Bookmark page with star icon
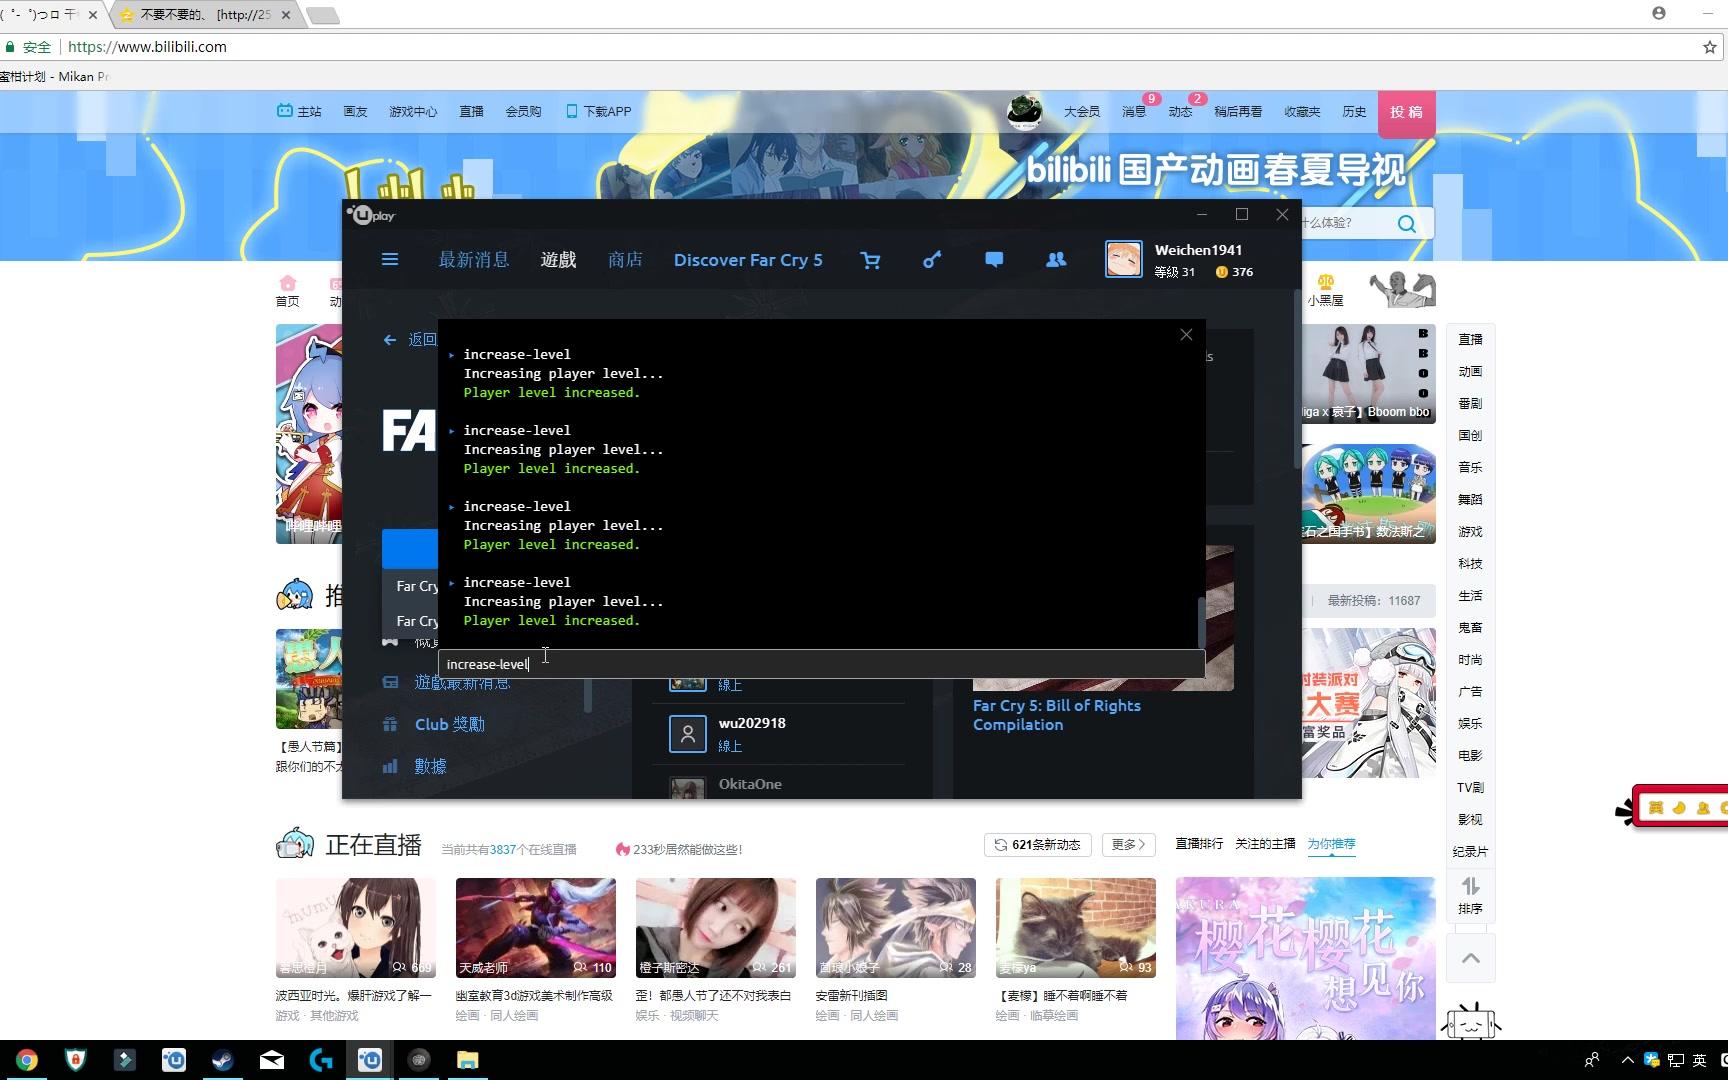This screenshot has width=1728, height=1080. tap(1709, 47)
